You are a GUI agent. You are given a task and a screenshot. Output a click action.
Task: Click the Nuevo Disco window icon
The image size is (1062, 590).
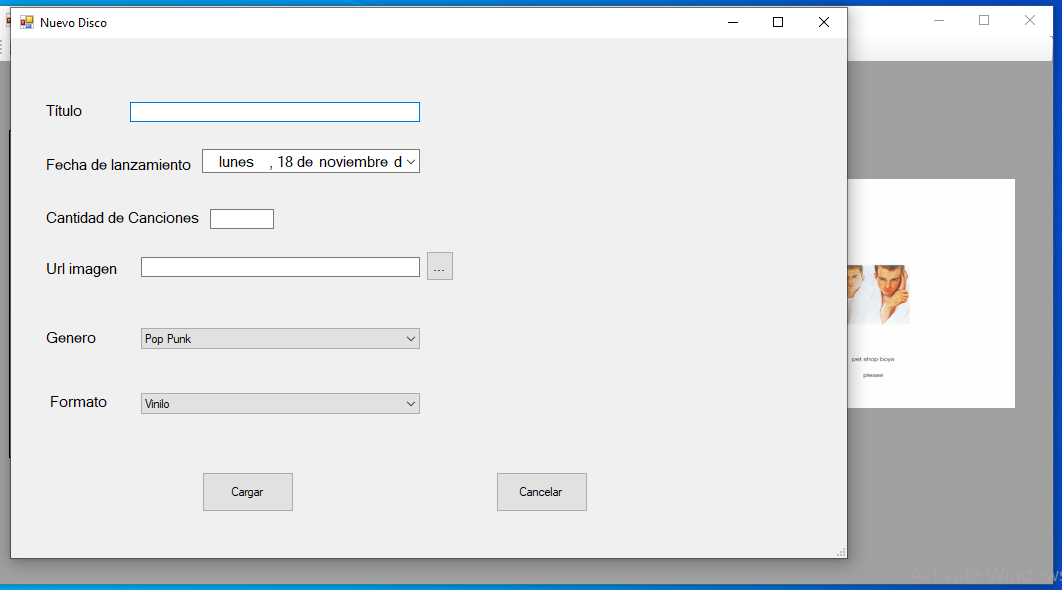[26, 22]
